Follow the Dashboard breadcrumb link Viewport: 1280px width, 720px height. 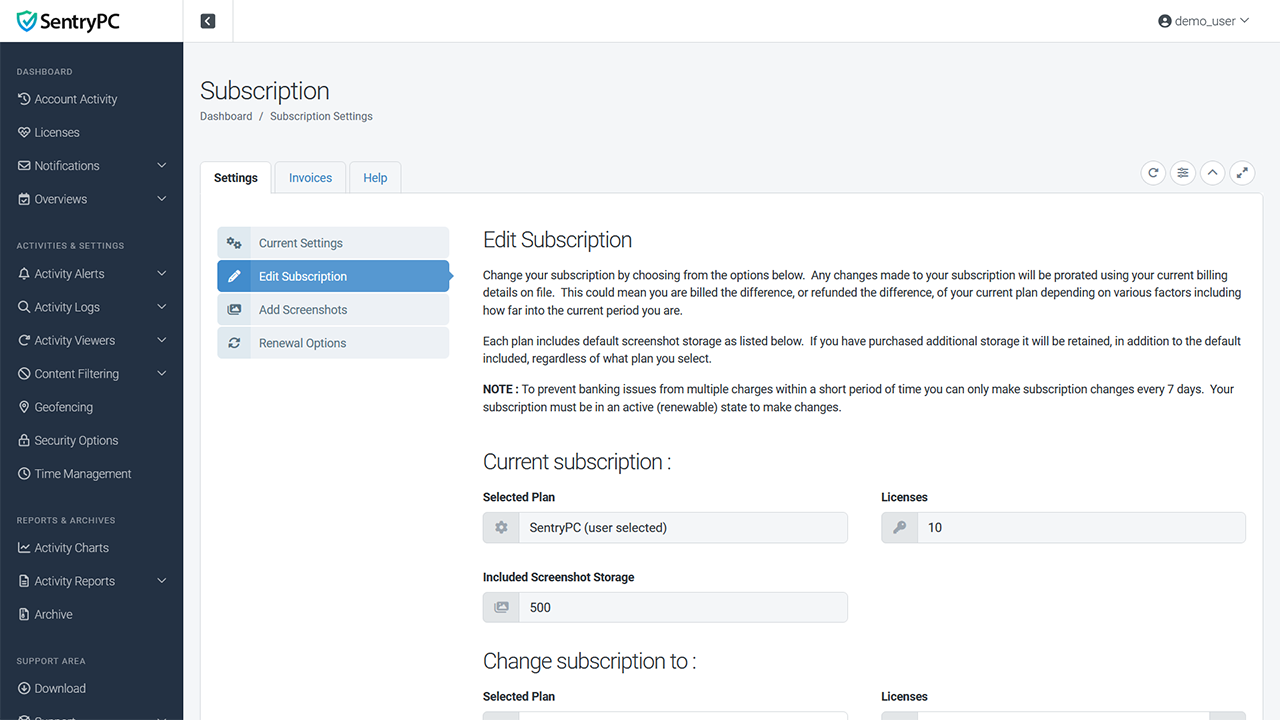[226, 116]
